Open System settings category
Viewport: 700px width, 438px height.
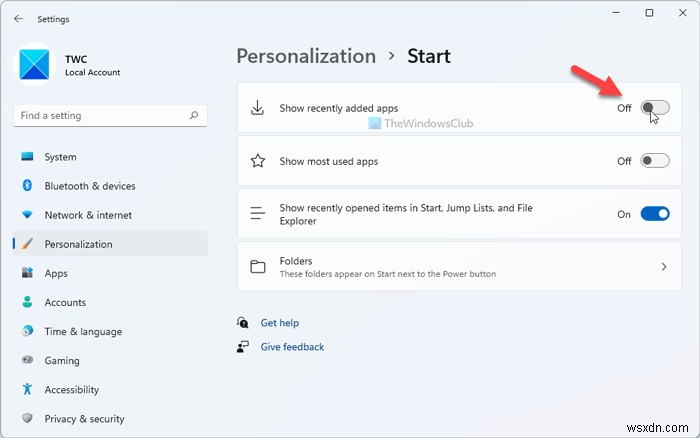pyautogui.click(x=110, y=157)
